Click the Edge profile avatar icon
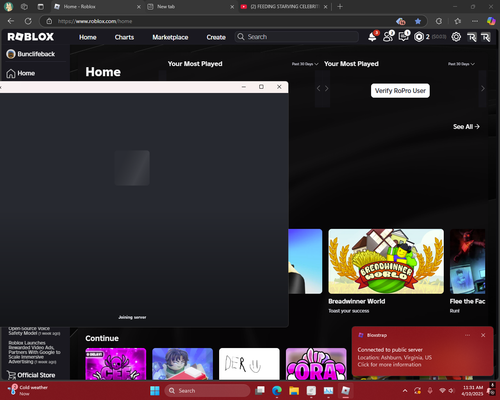The width and height of the screenshot is (500, 400). 9,6
